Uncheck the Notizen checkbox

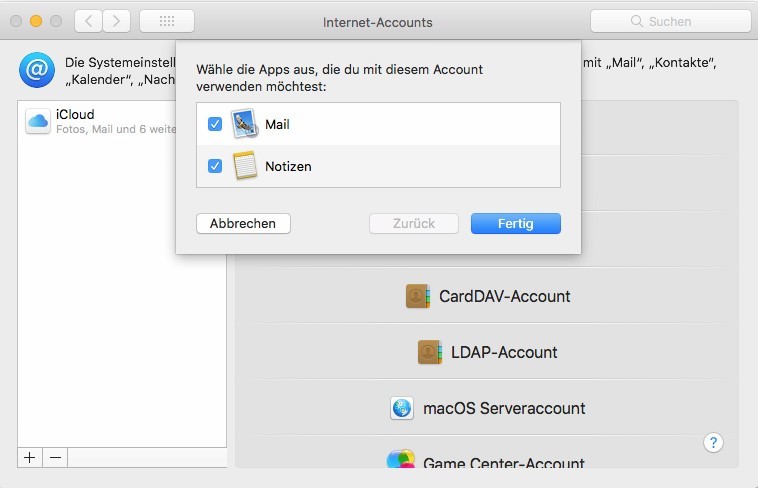coord(214,166)
